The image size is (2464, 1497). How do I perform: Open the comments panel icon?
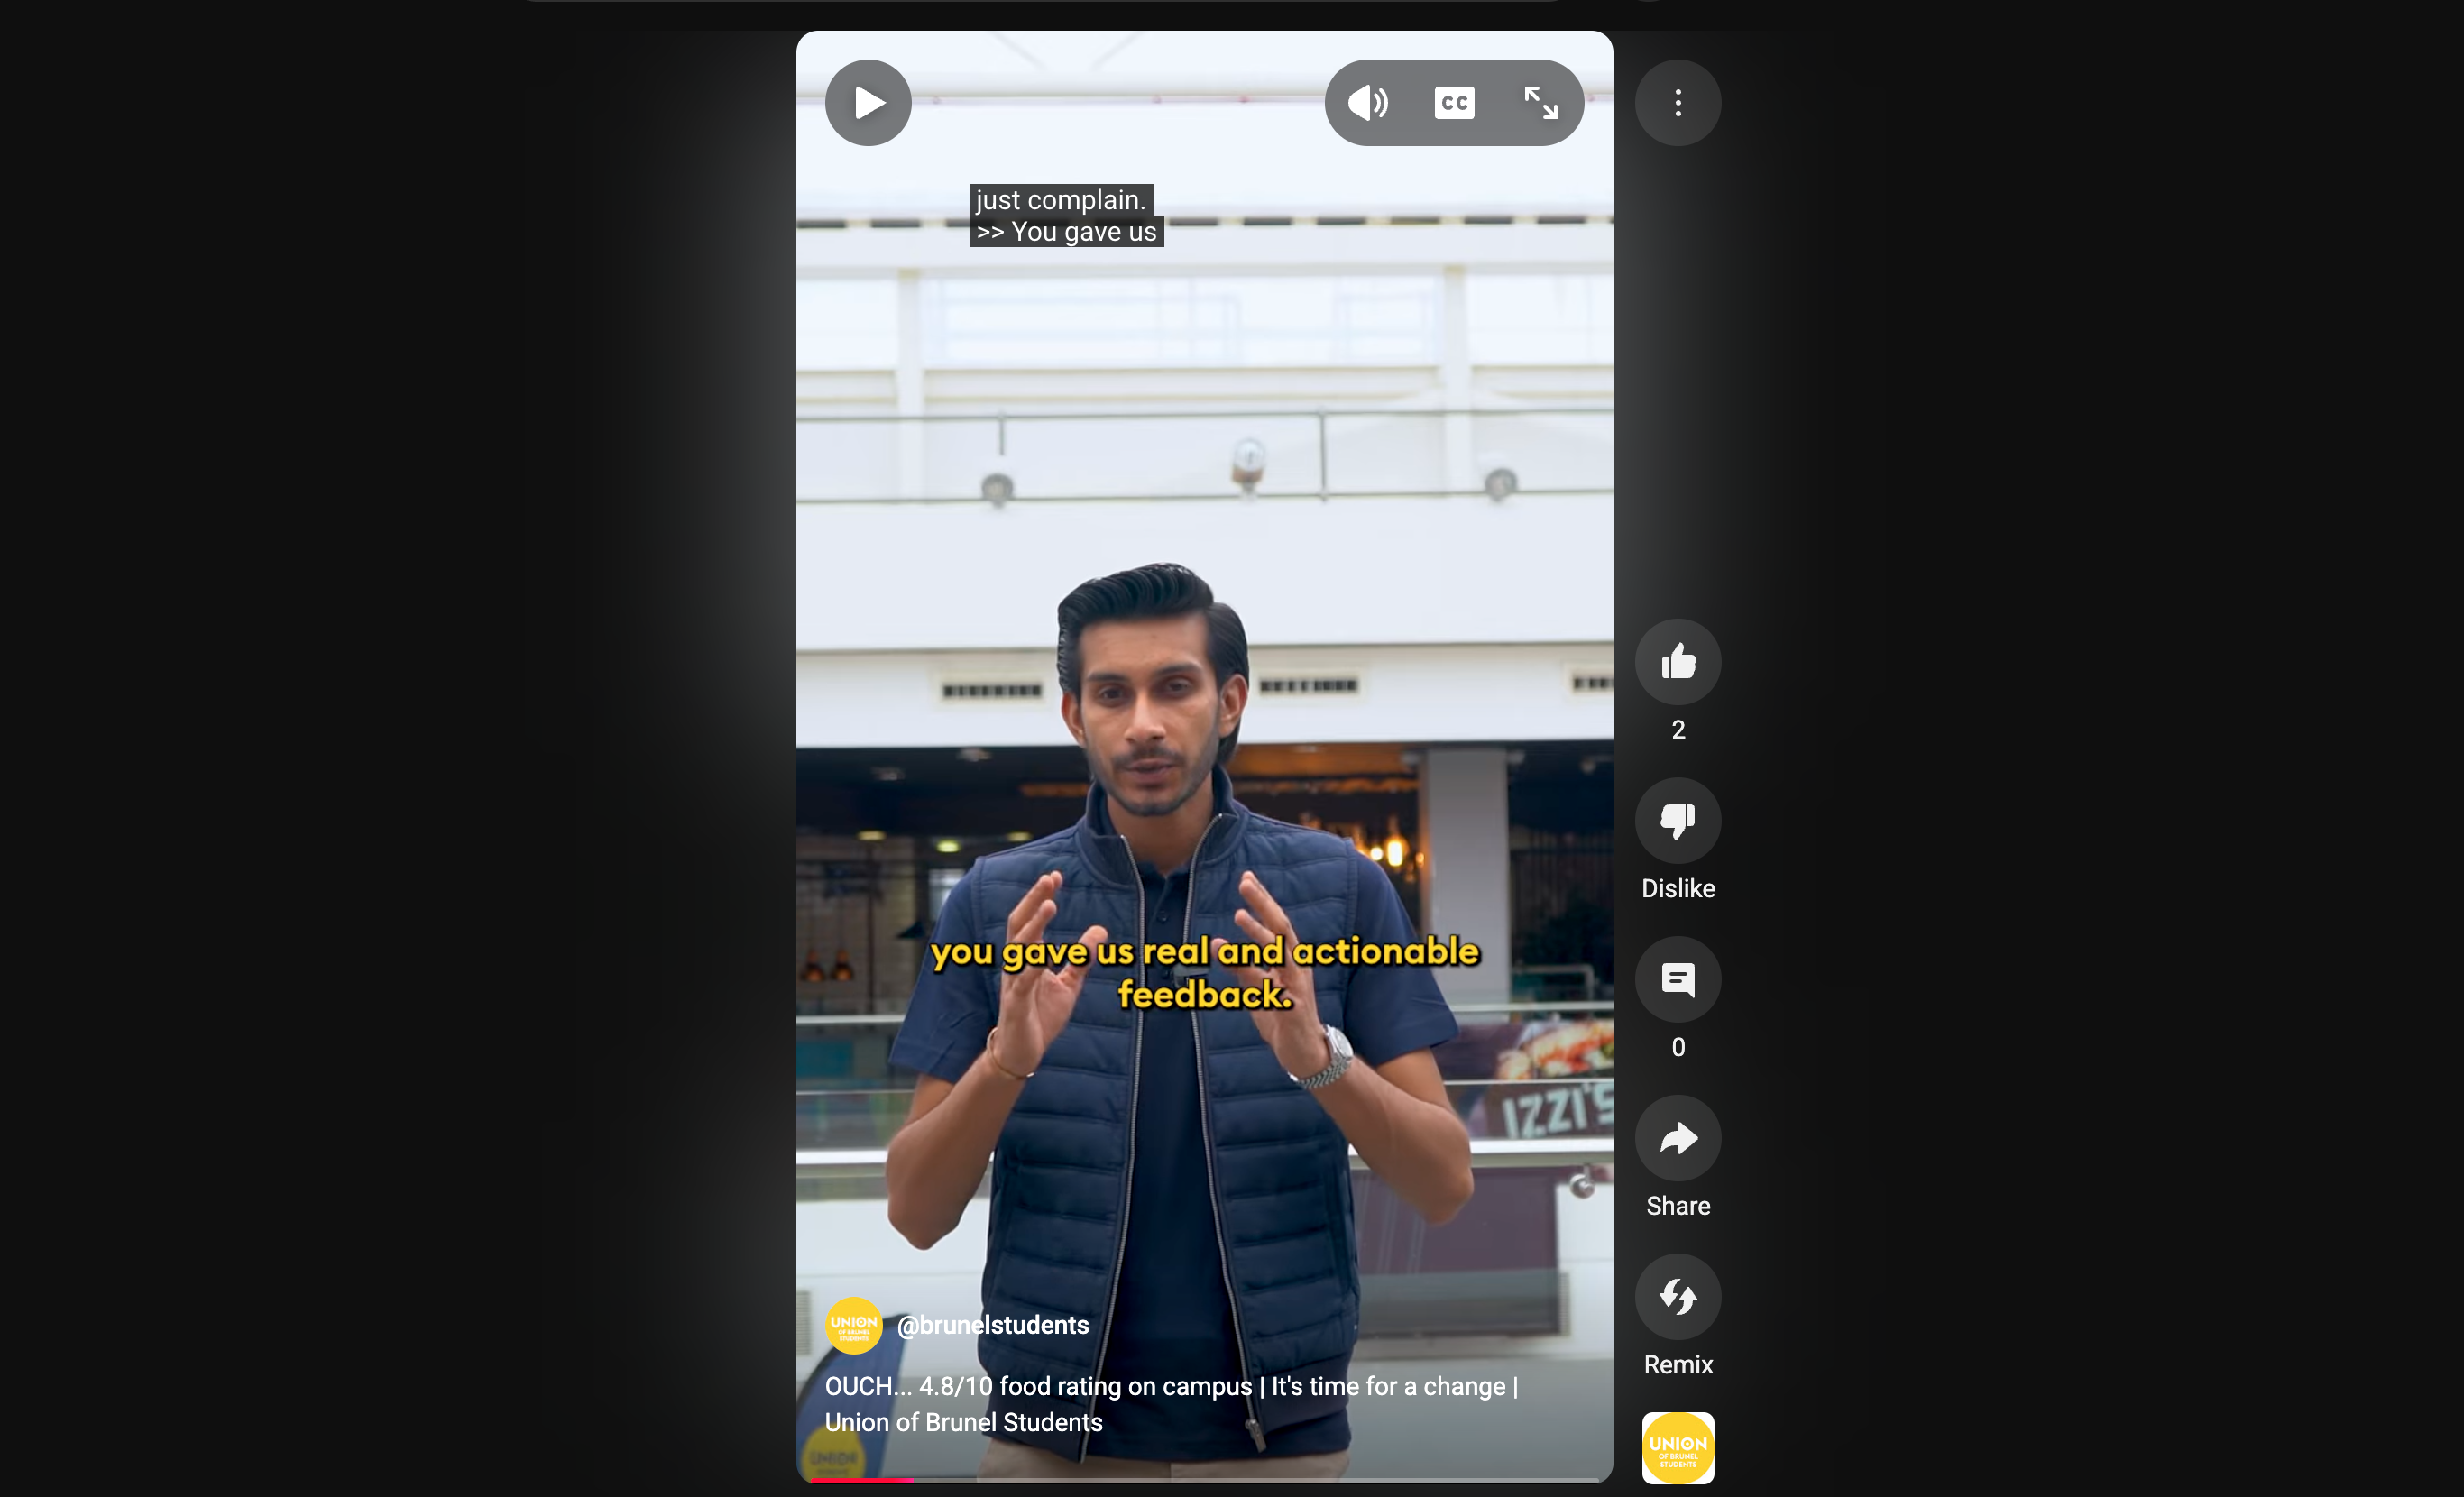[x=1678, y=980]
